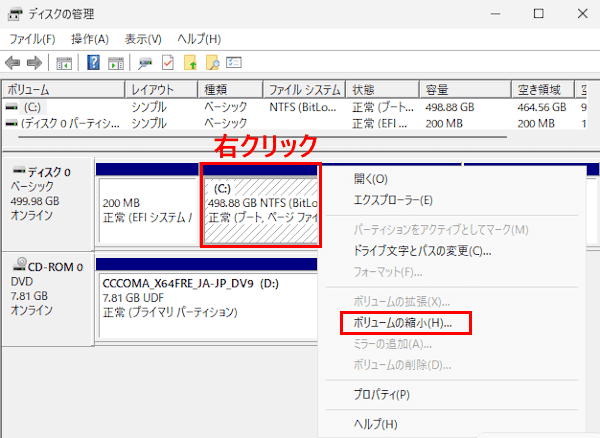This screenshot has height=438, width=600.
Task: Click greyed ボリュームの拡張(X)... menu entry
Action: [401, 302]
